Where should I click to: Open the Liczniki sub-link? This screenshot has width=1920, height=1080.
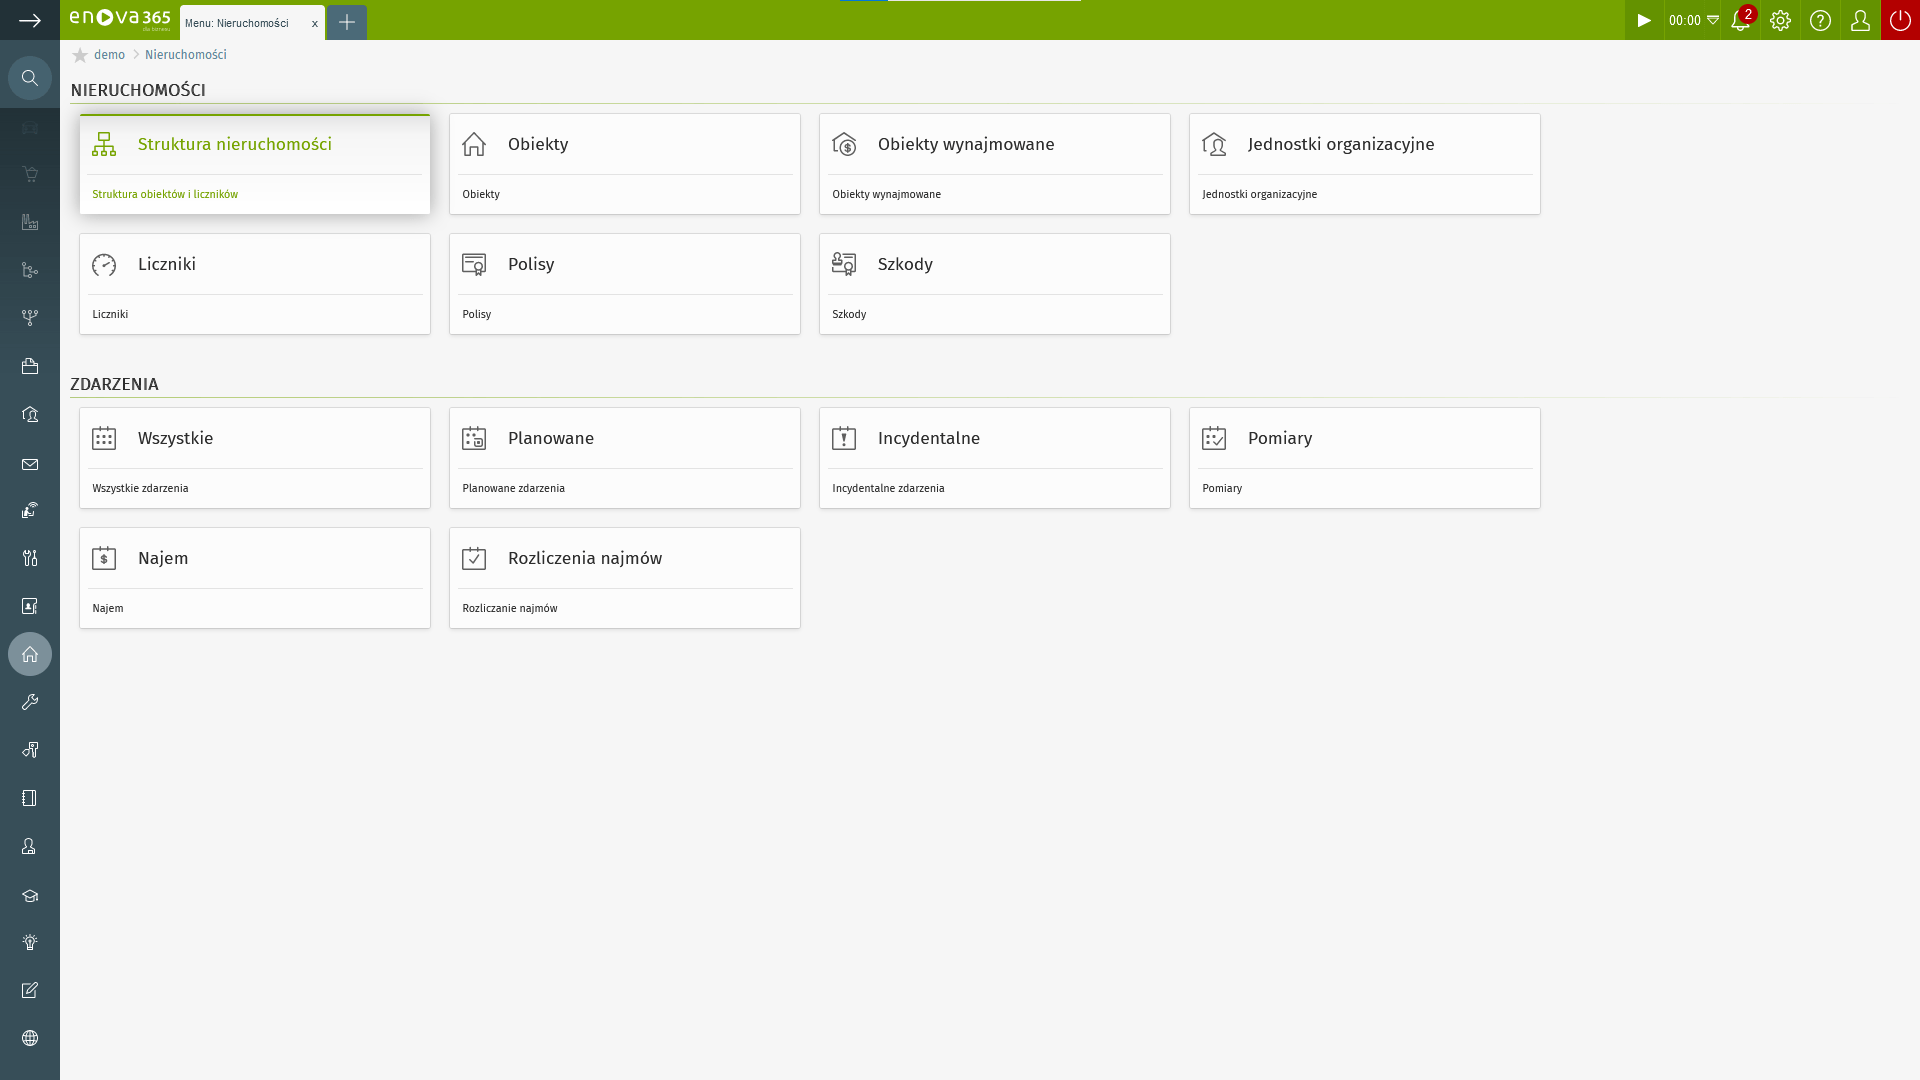point(110,314)
